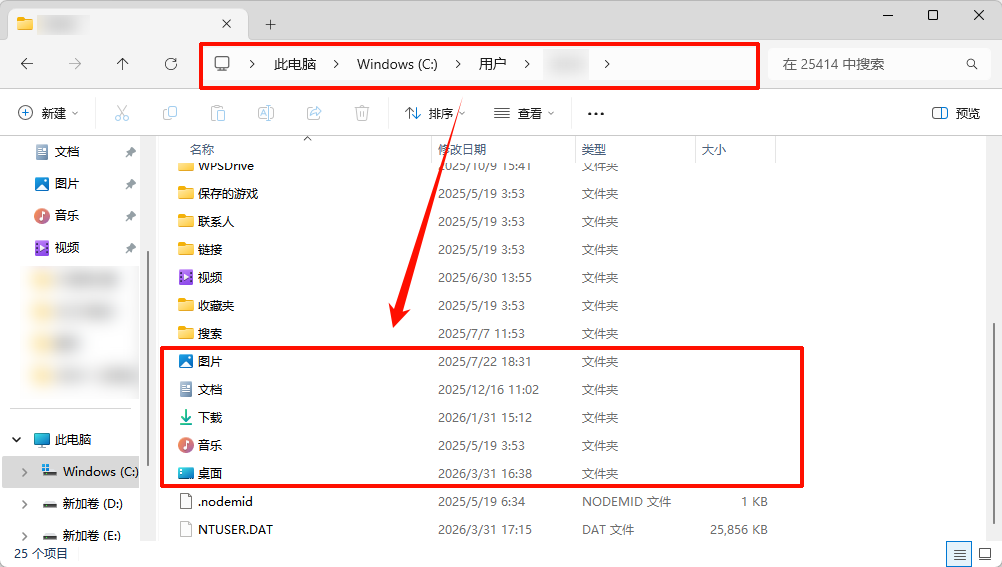Open the 新建 dropdown menu

[48, 114]
